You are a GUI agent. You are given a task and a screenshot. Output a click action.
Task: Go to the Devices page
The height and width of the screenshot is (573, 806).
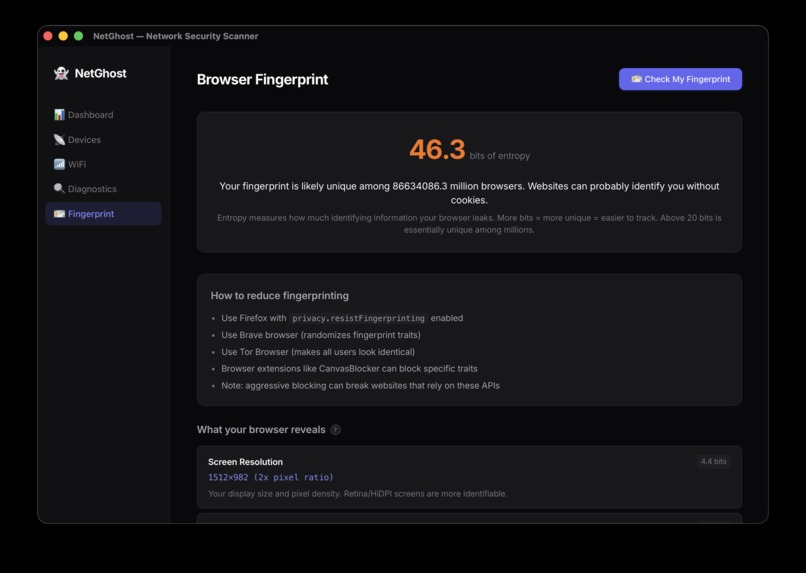point(103,139)
